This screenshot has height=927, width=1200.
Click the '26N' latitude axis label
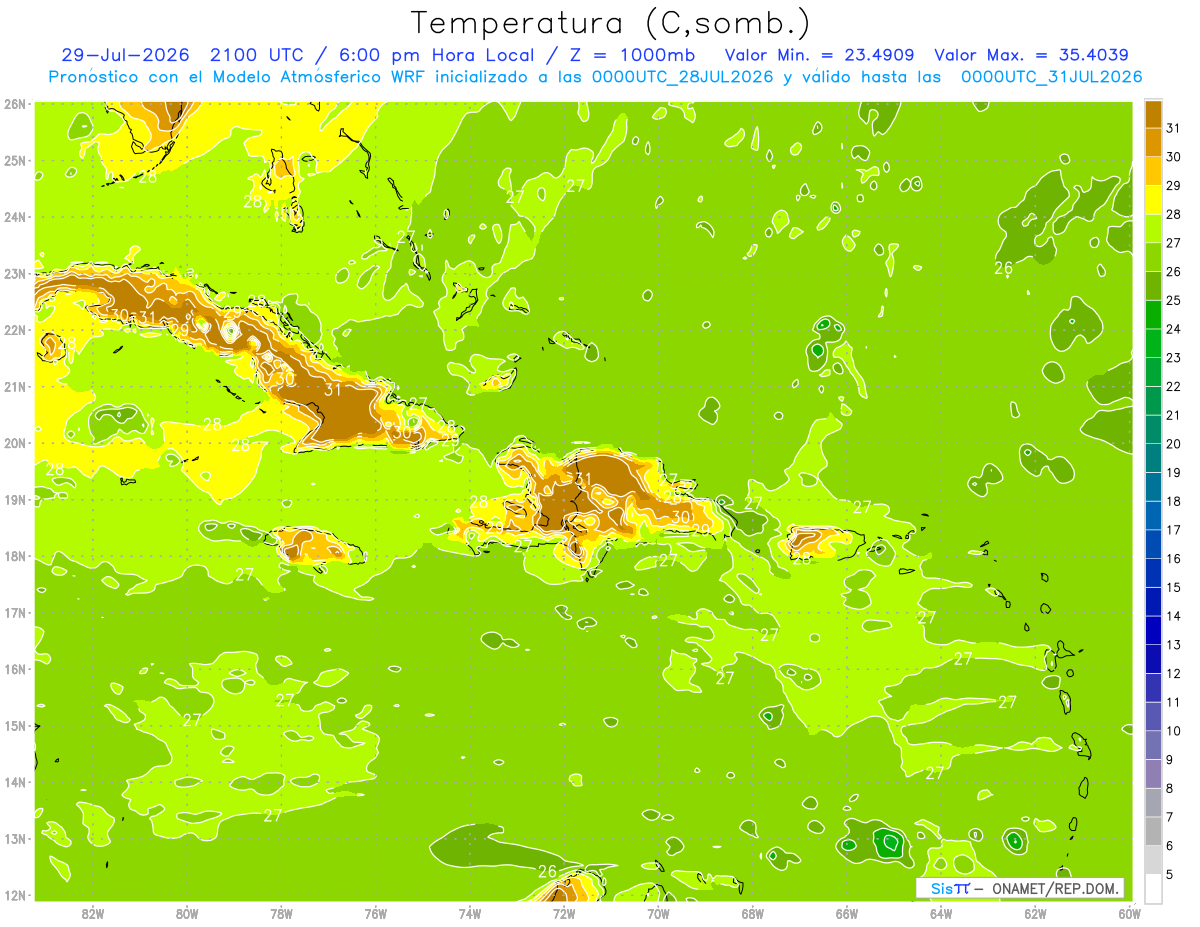(x=14, y=104)
